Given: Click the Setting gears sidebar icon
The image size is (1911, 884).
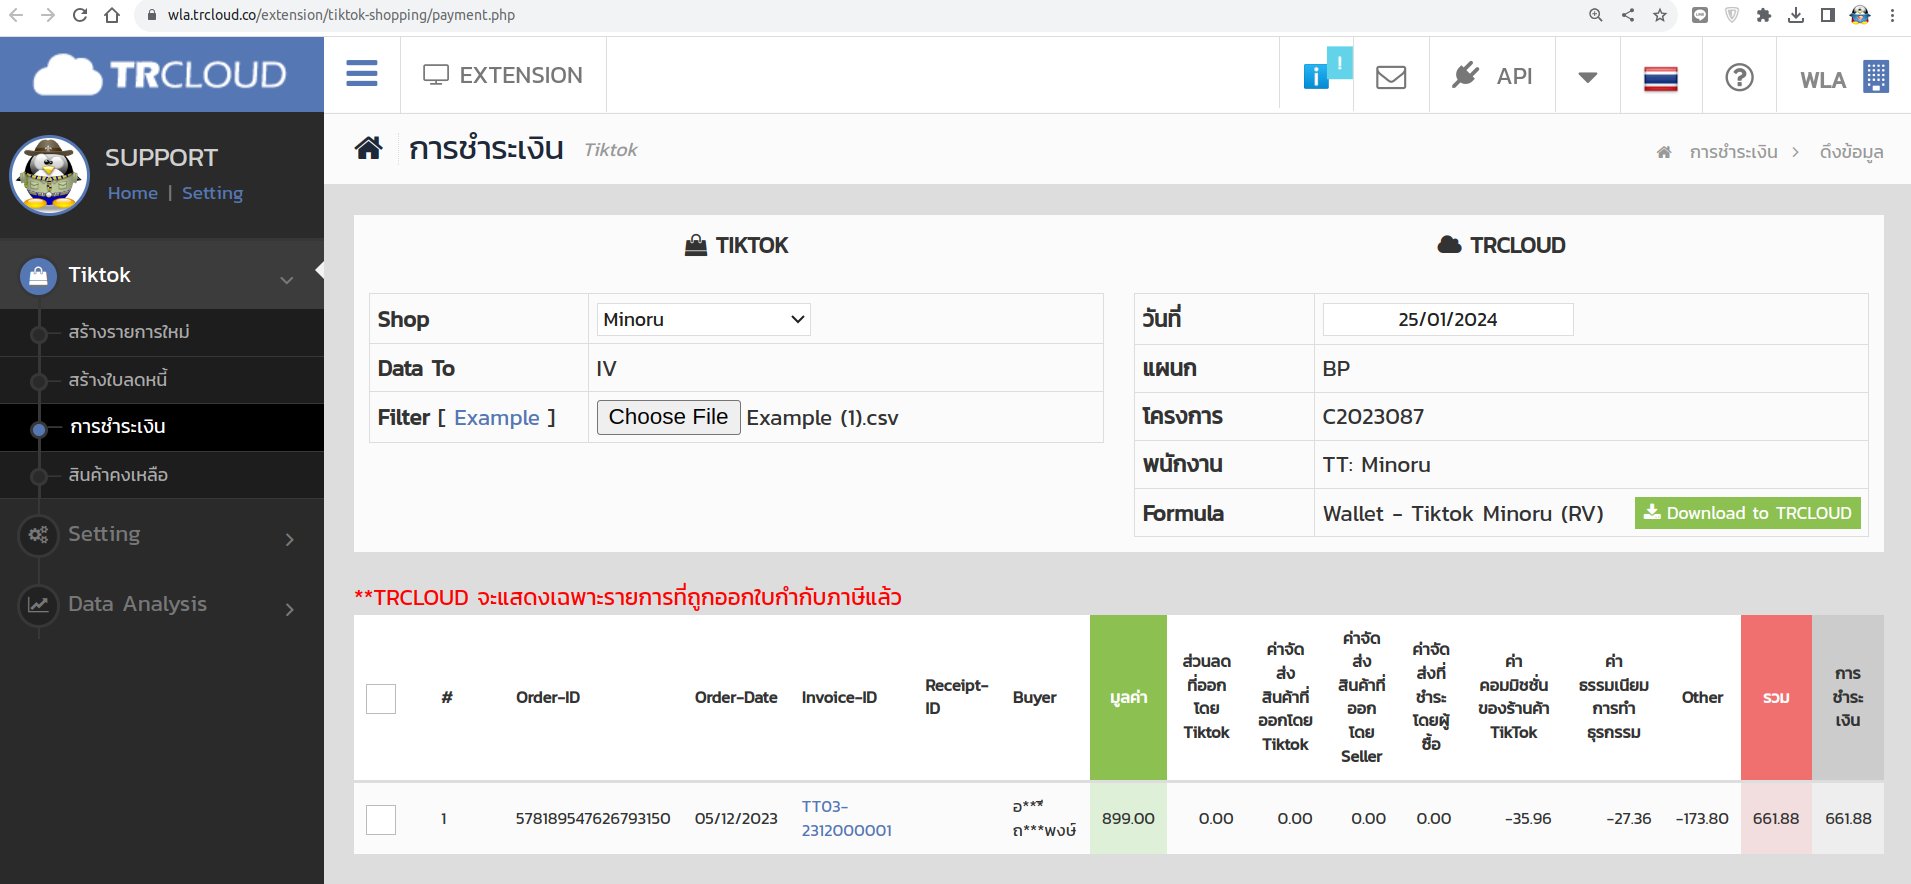Looking at the screenshot, I should pos(38,535).
